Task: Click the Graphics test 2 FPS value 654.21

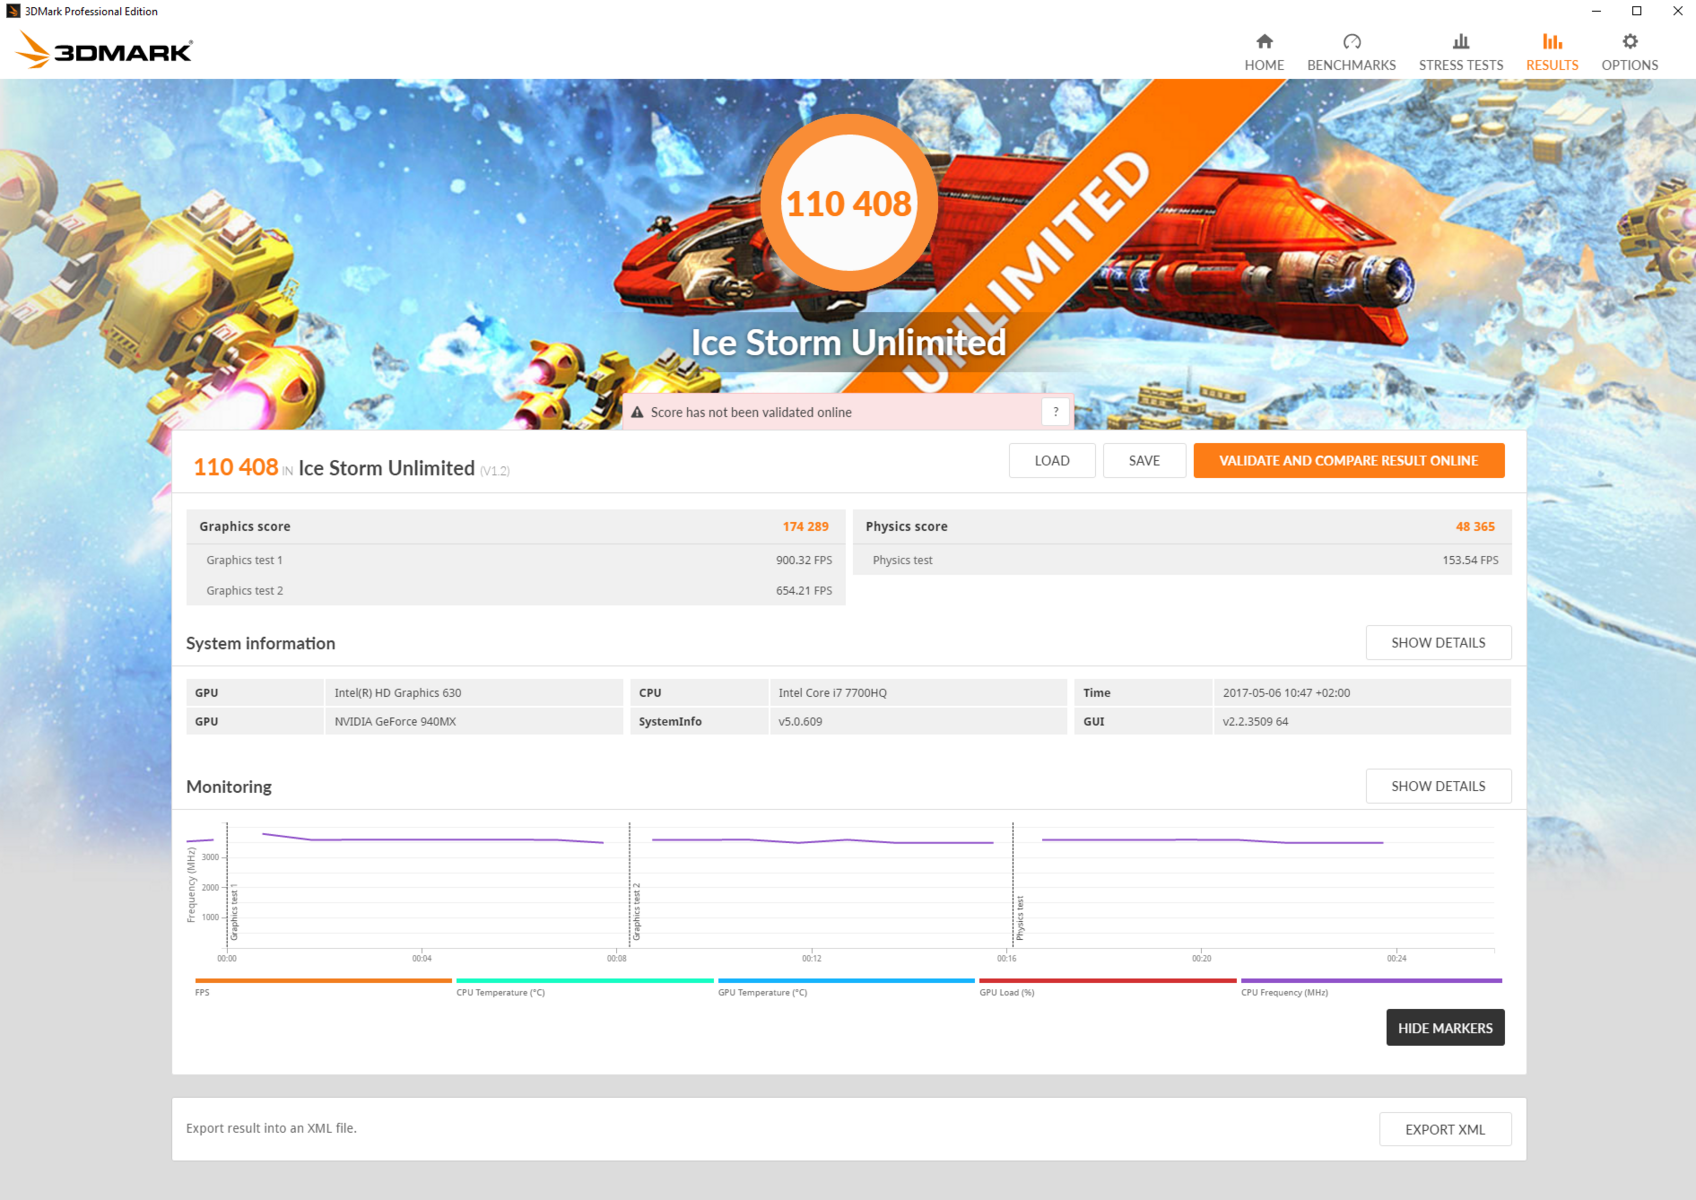Action: [x=804, y=591]
